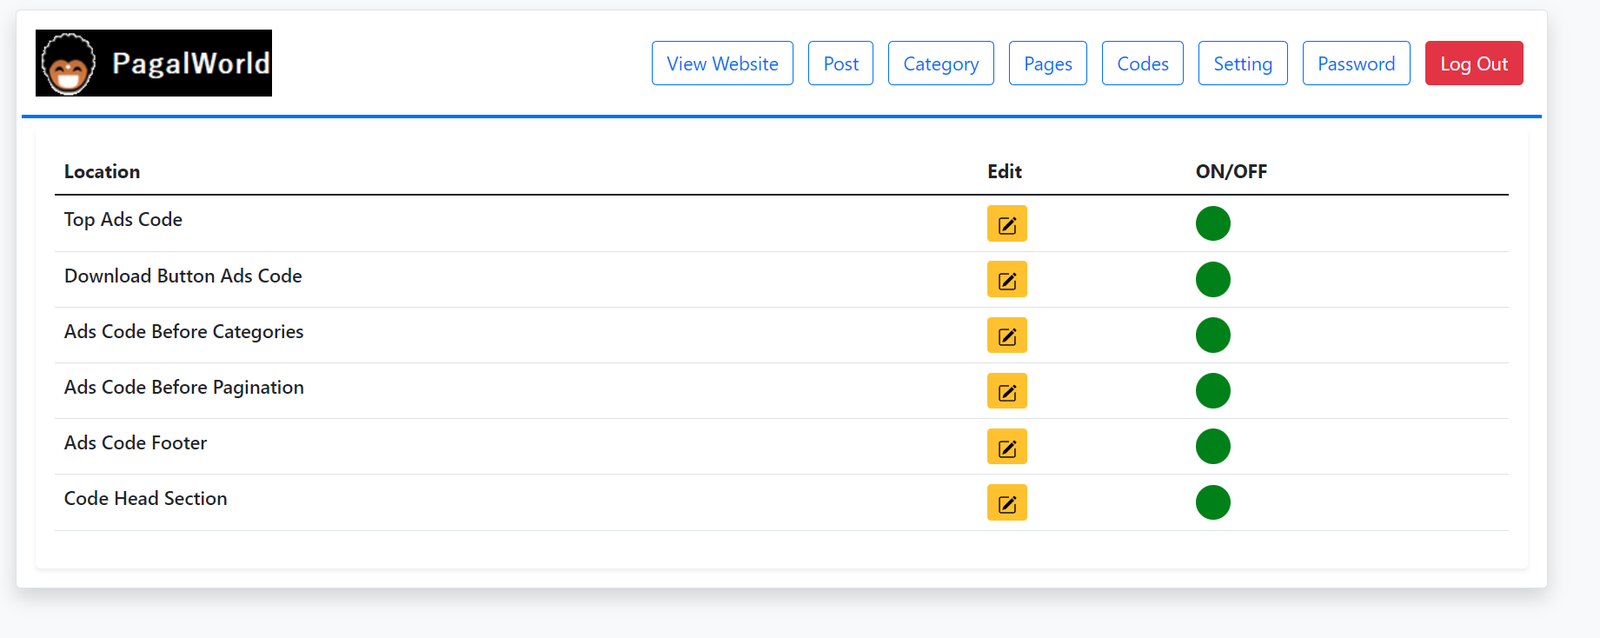Go to the Category menu
This screenshot has height=638, width=1600.
coord(940,63)
